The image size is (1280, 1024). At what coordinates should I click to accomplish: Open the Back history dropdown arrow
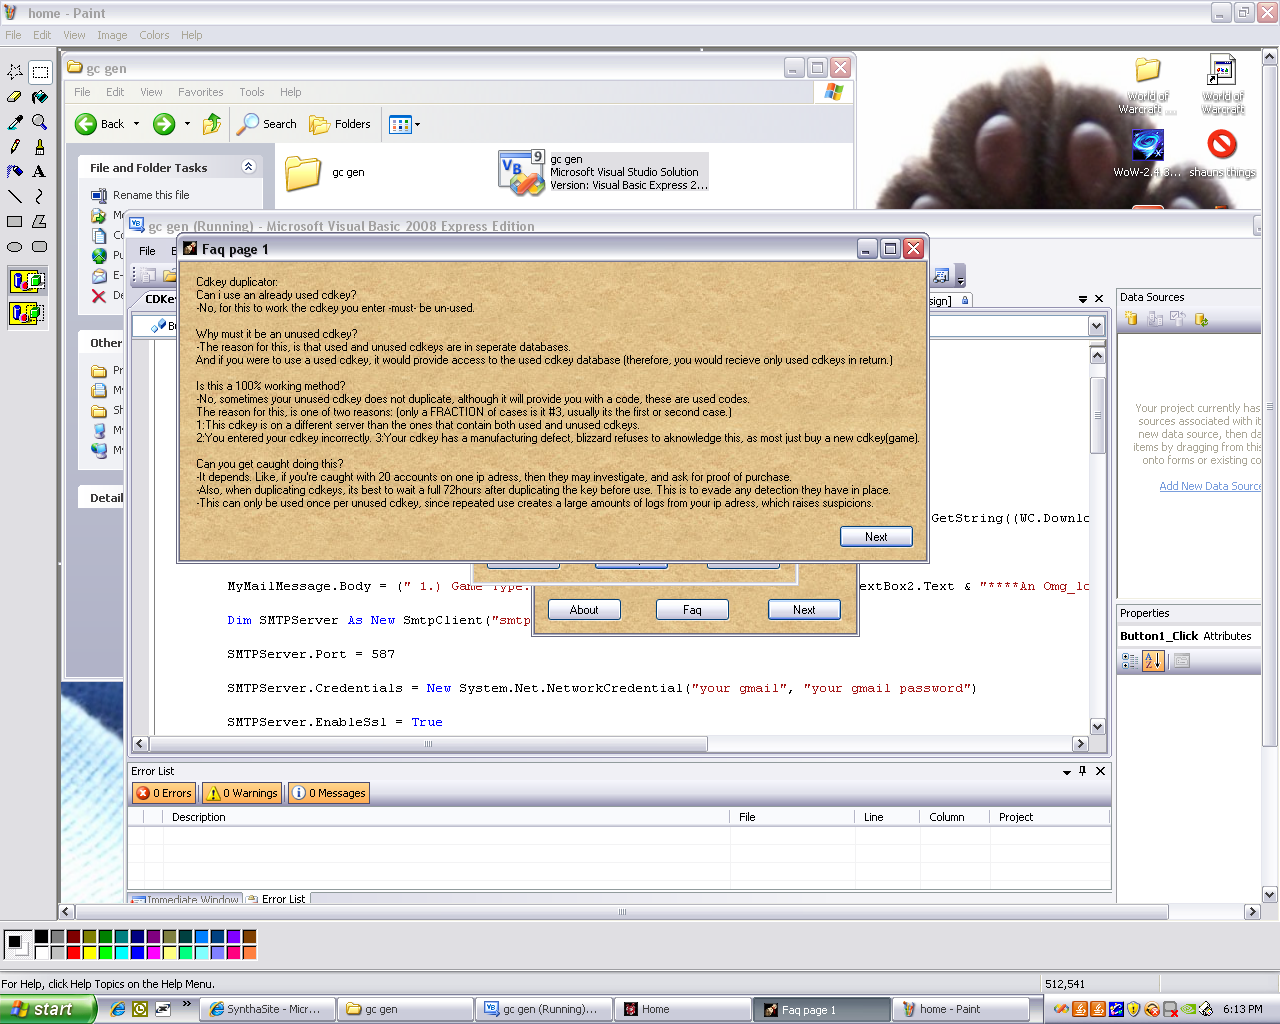click(137, 124)
